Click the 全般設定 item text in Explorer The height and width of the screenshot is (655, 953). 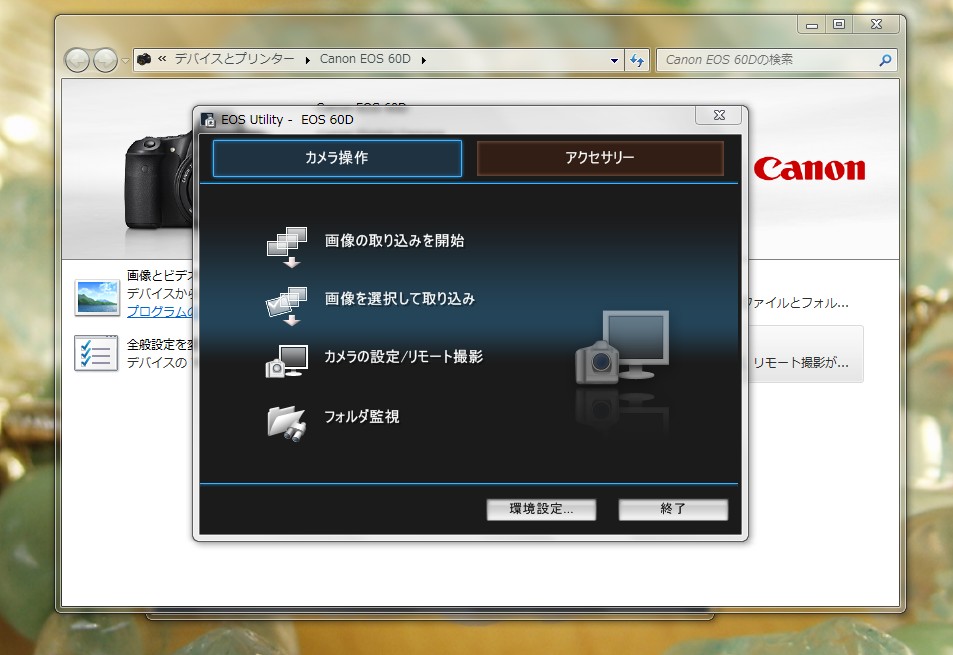coord(160,345)
